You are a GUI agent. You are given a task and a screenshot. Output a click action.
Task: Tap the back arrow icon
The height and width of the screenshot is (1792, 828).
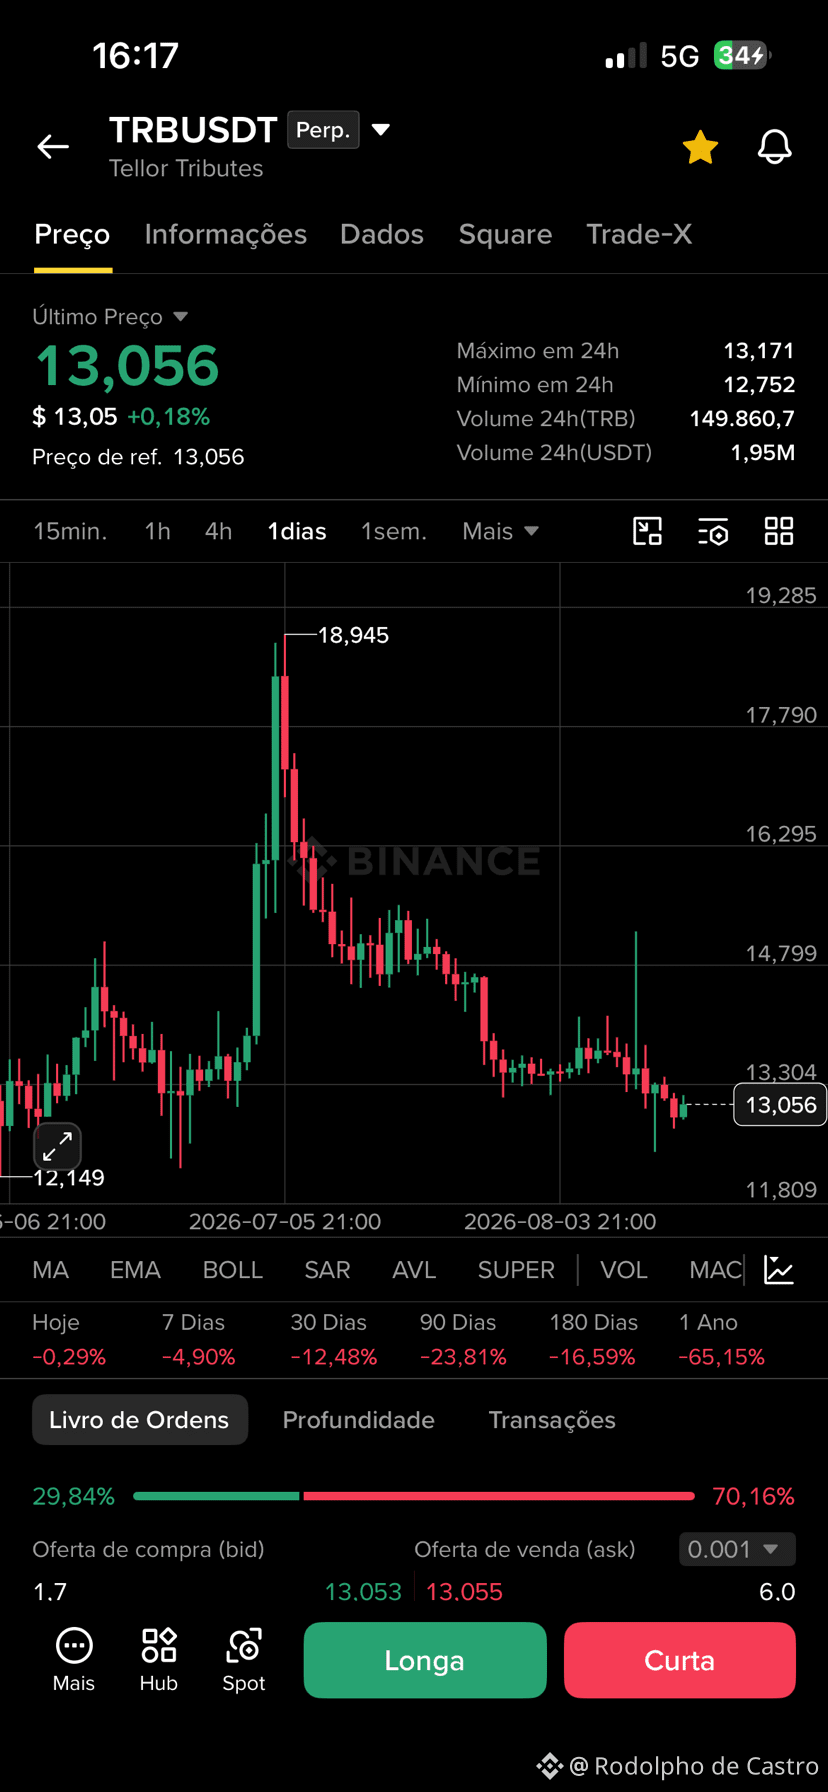point(53,147)
